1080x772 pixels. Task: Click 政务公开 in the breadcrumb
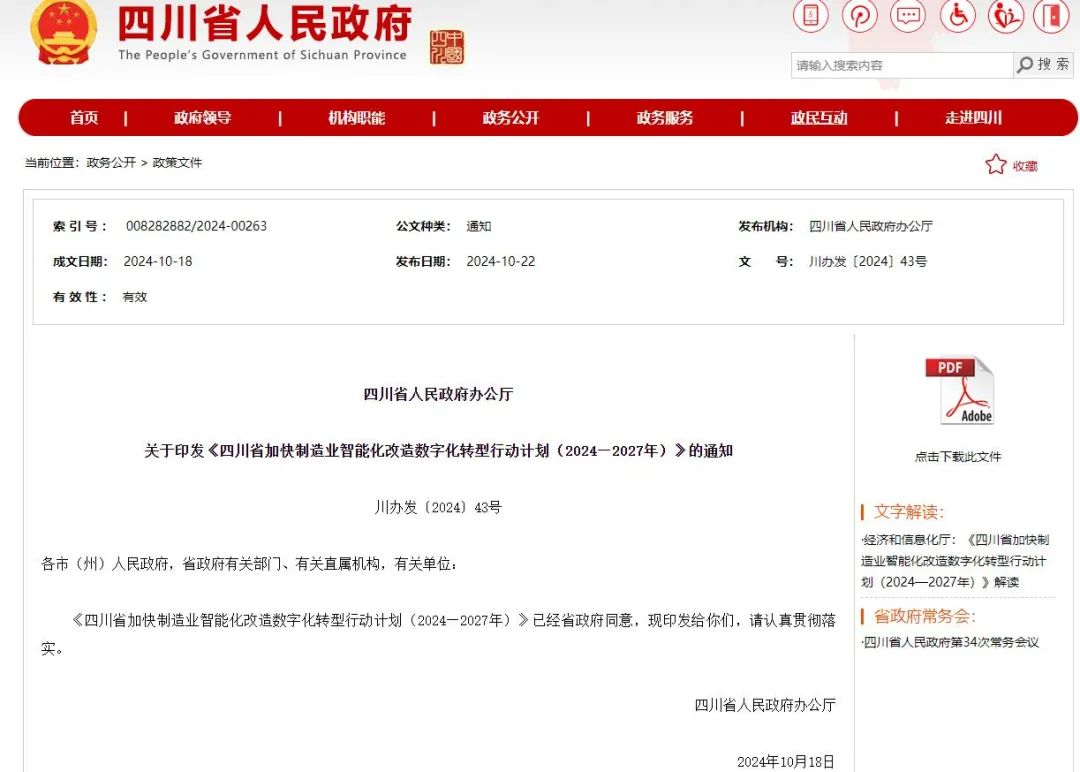(x=111, y=163)
